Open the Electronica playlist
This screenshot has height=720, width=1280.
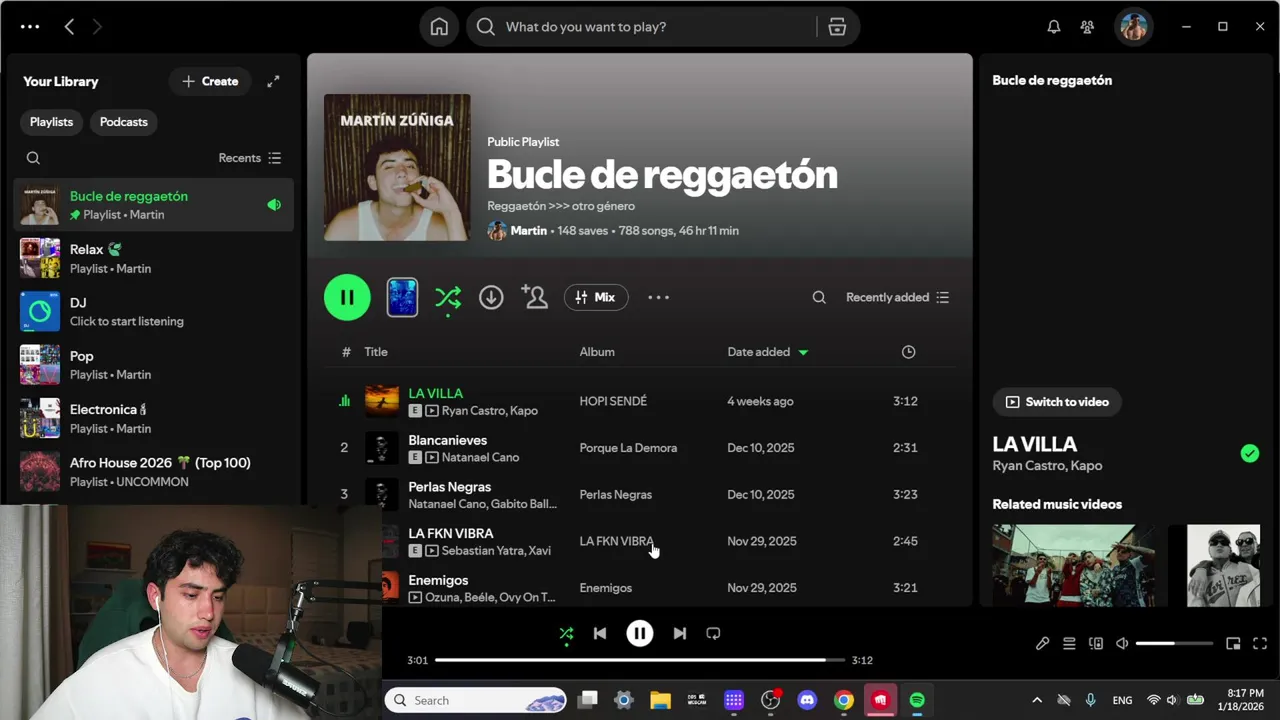[x=154, y=418]
